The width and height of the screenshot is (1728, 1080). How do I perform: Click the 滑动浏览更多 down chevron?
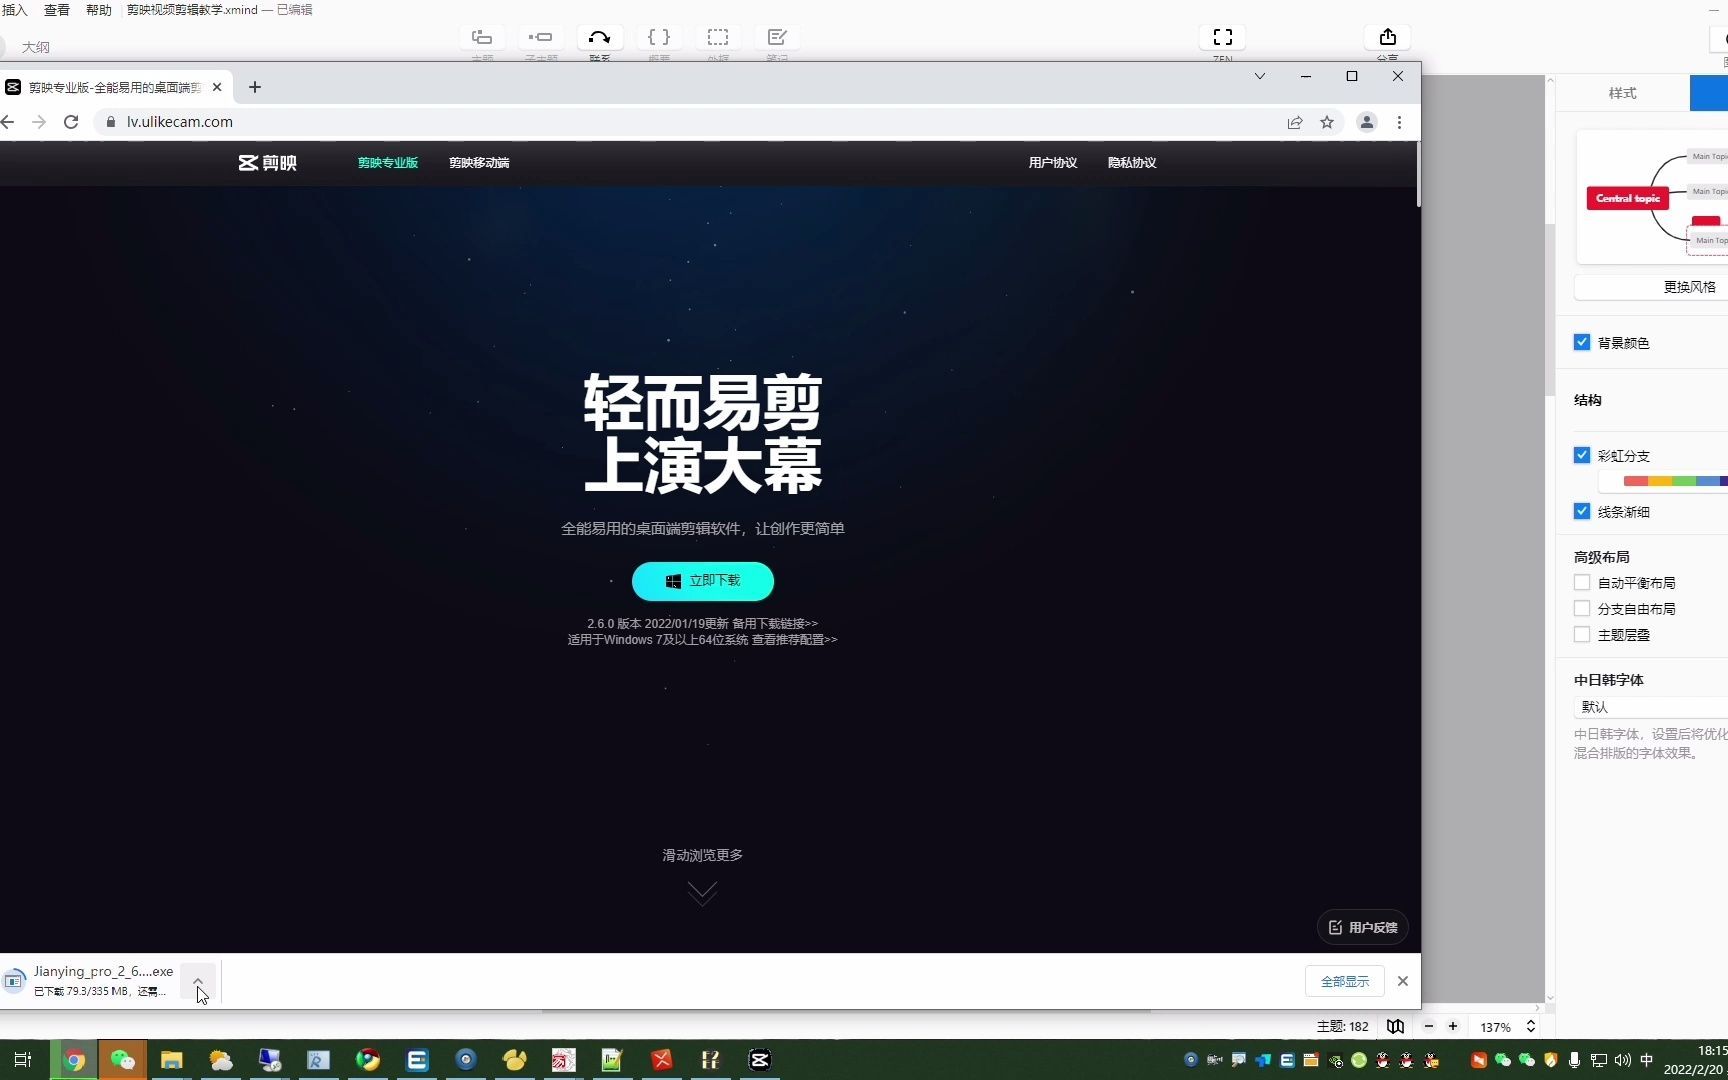703,892
